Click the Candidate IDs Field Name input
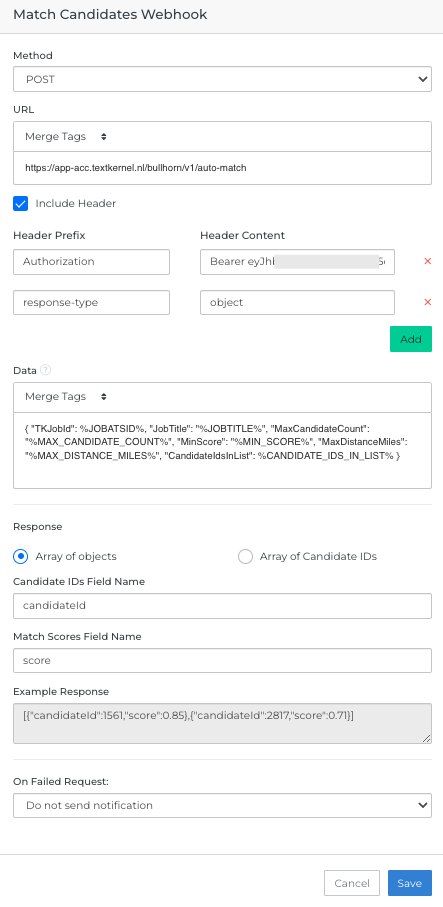Image resolution: width=443 pixels, height=907 pixels. point(223,606)
